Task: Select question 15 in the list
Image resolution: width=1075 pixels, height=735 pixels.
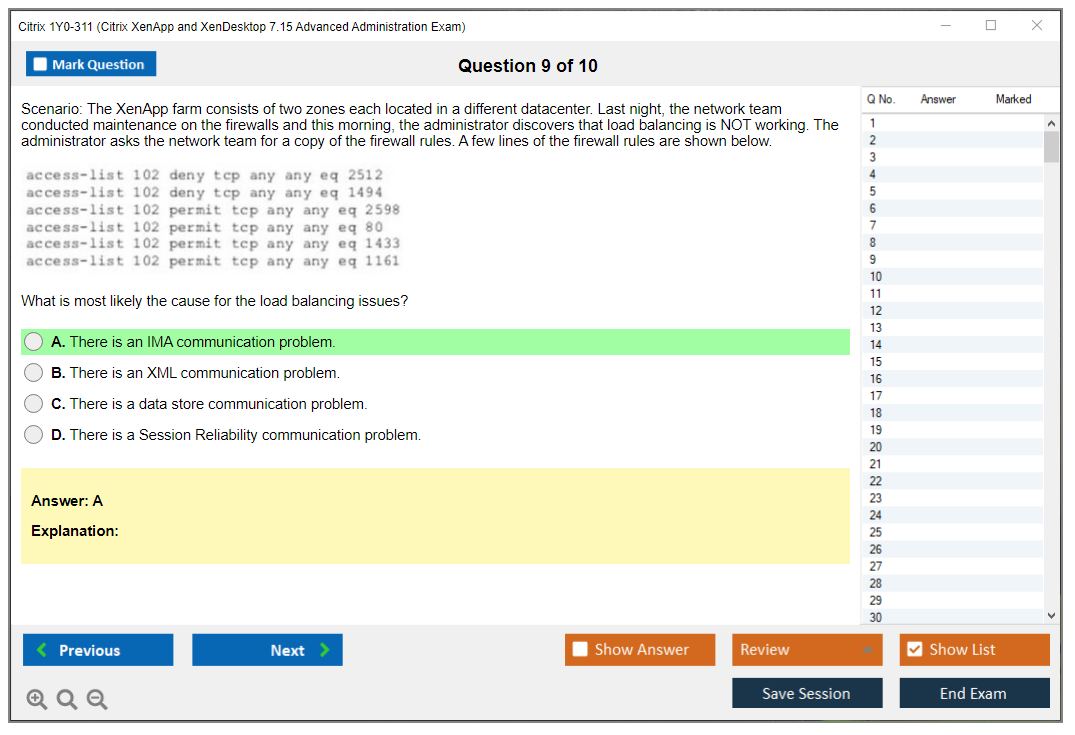Action: [876, 362]
